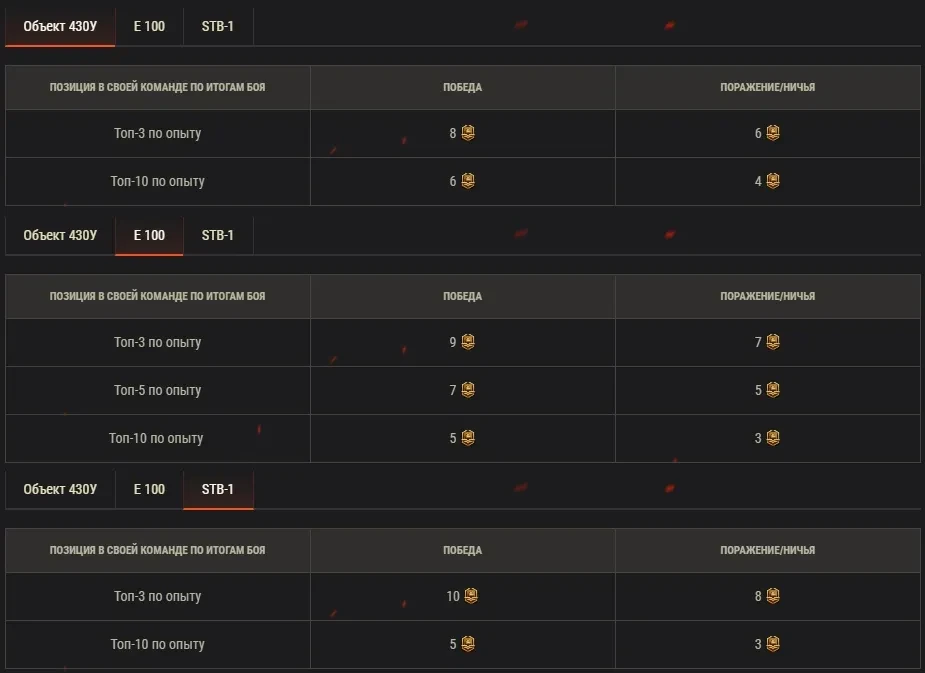Click token icon beside 6 in topmost table's Поражение/Ничья column
Image resolution: width=925 pixels, height=673 pixels.
[773, 133]
